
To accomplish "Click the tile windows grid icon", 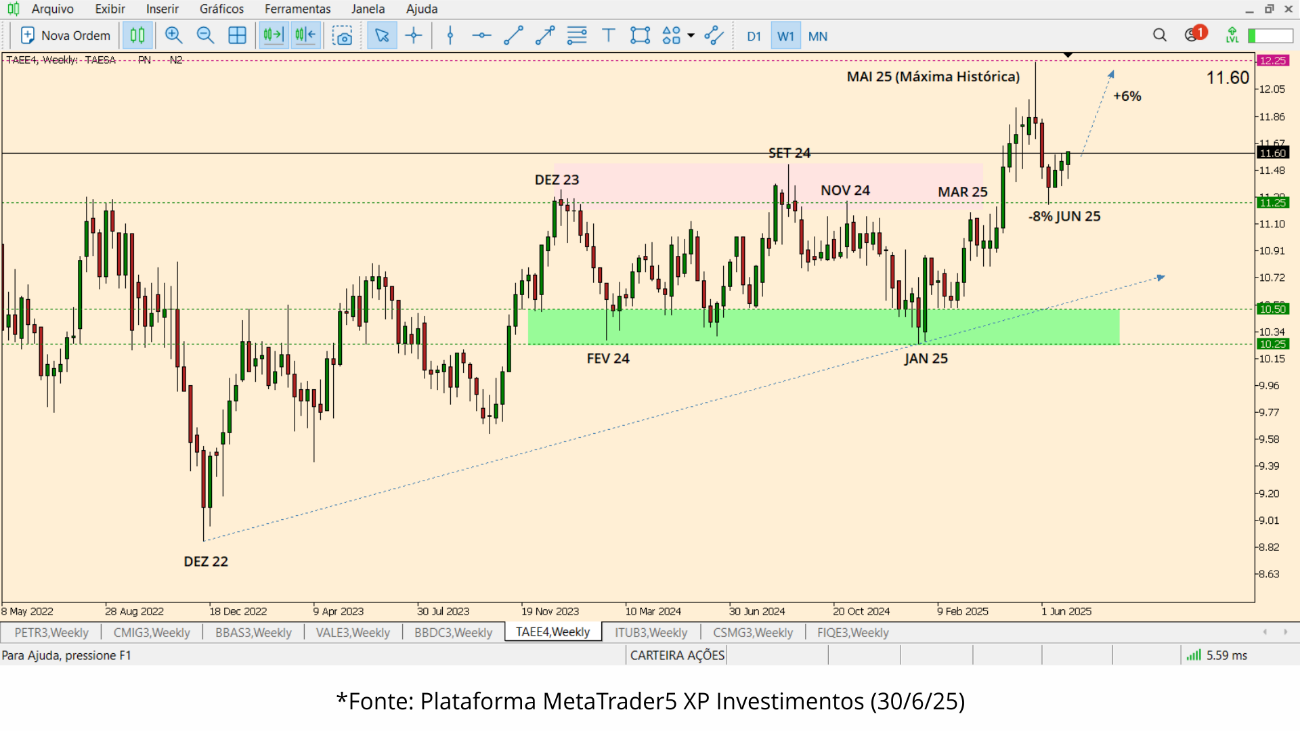I will [238, 36].
